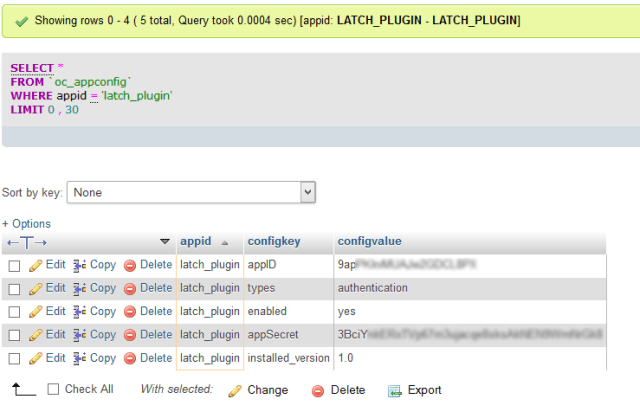Viewport: 640px width, 412px height.
Task: Sort by the configkey column header
Action: (274, 242)
